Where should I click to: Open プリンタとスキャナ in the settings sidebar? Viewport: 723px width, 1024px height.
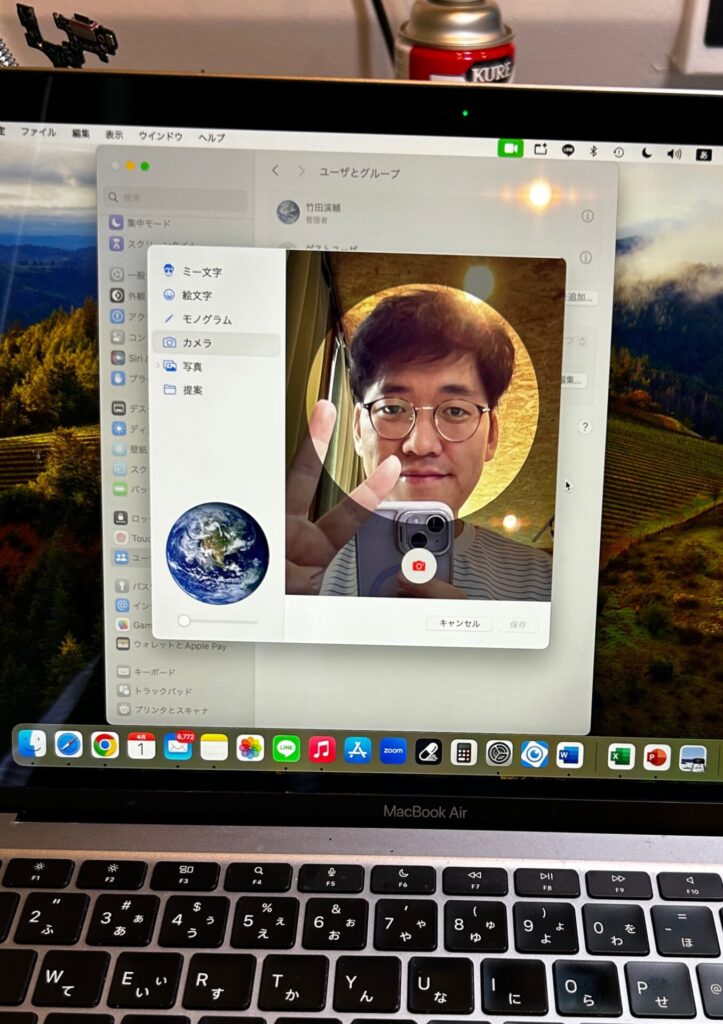[x=163, y=709]
